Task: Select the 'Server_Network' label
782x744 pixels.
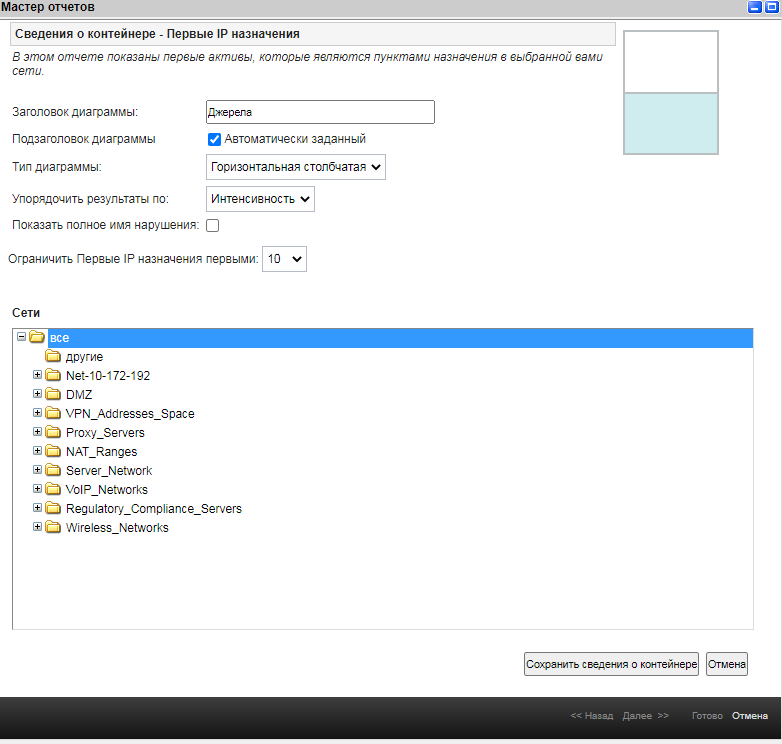Action: [109, 470]
